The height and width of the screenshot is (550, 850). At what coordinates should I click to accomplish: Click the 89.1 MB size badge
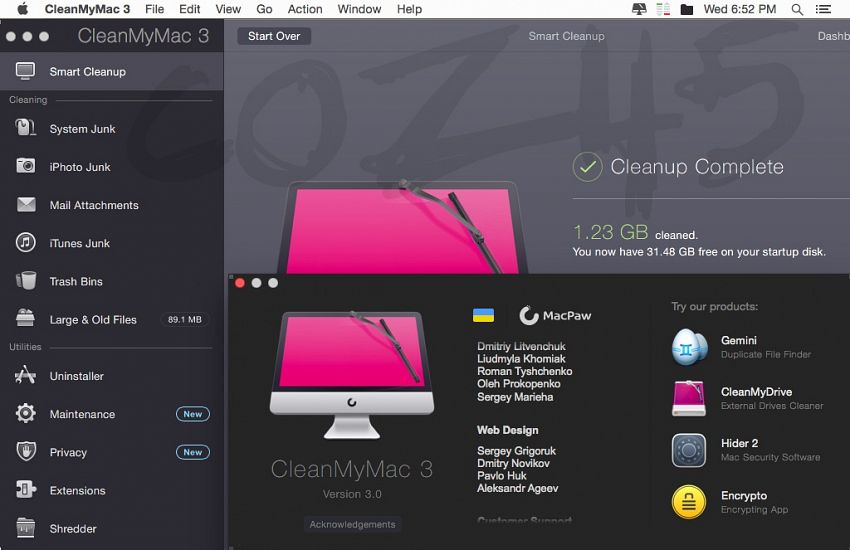click(x=184, y=319)
